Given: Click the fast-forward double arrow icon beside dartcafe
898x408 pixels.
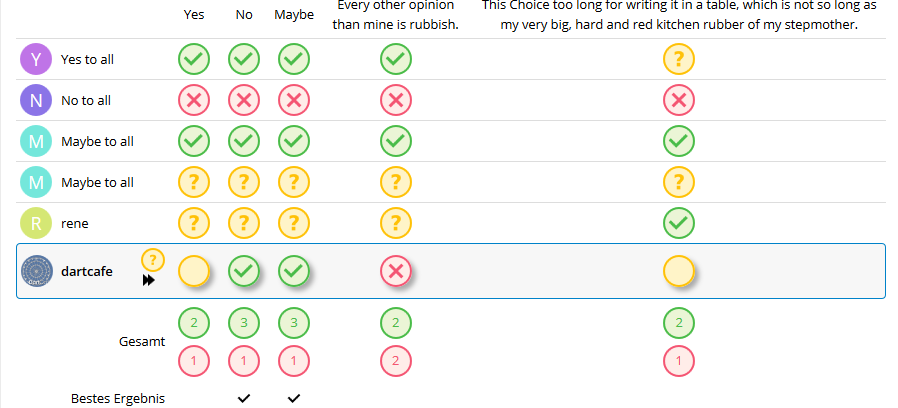Looking at the screenshot, I should (149, 281).
